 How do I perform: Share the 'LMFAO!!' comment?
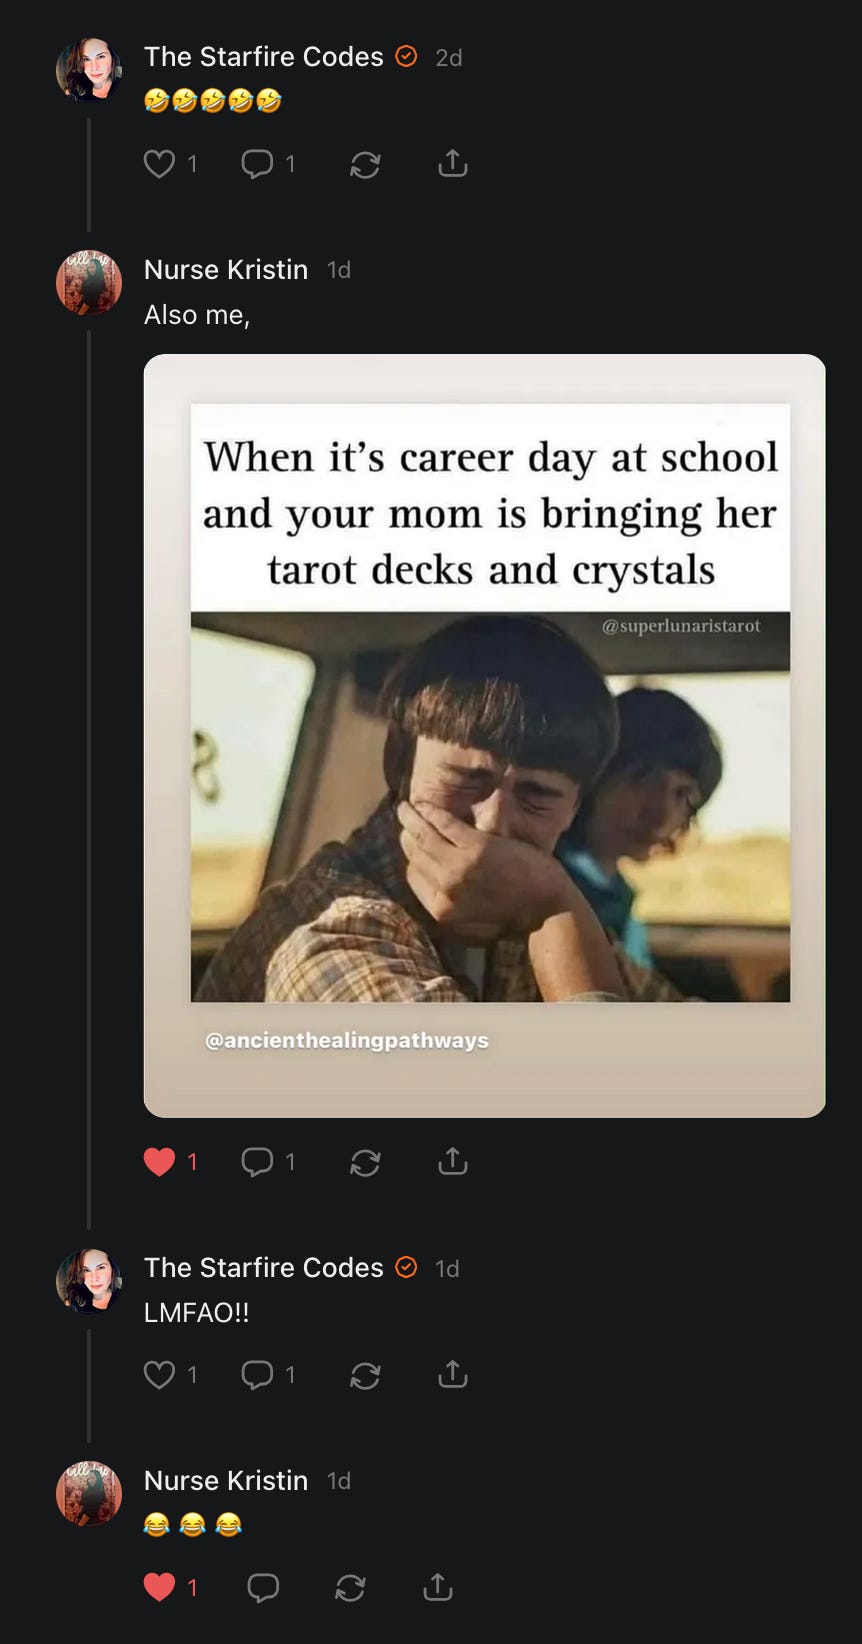click(453, 1374)
